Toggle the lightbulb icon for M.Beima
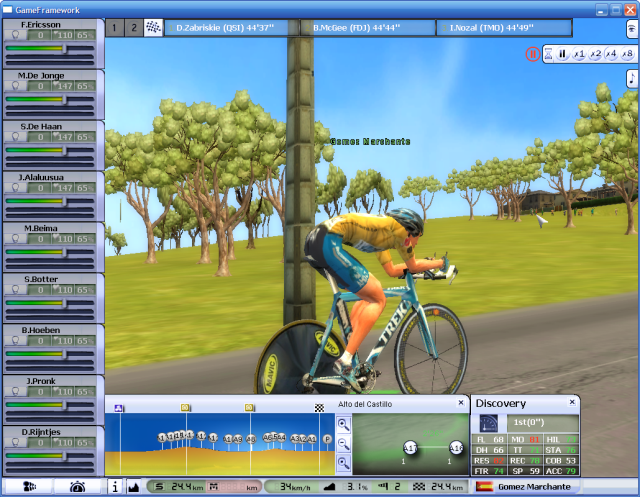Screen dimensions: 640x497 15,240
